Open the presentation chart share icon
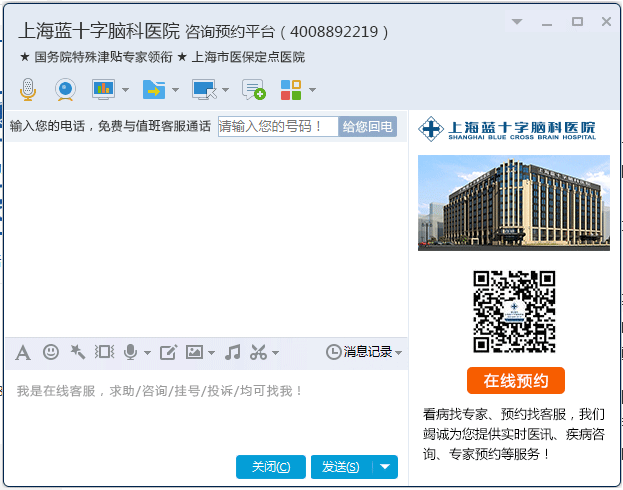Viewport: 623px width, 490px height. click(103, 89)
